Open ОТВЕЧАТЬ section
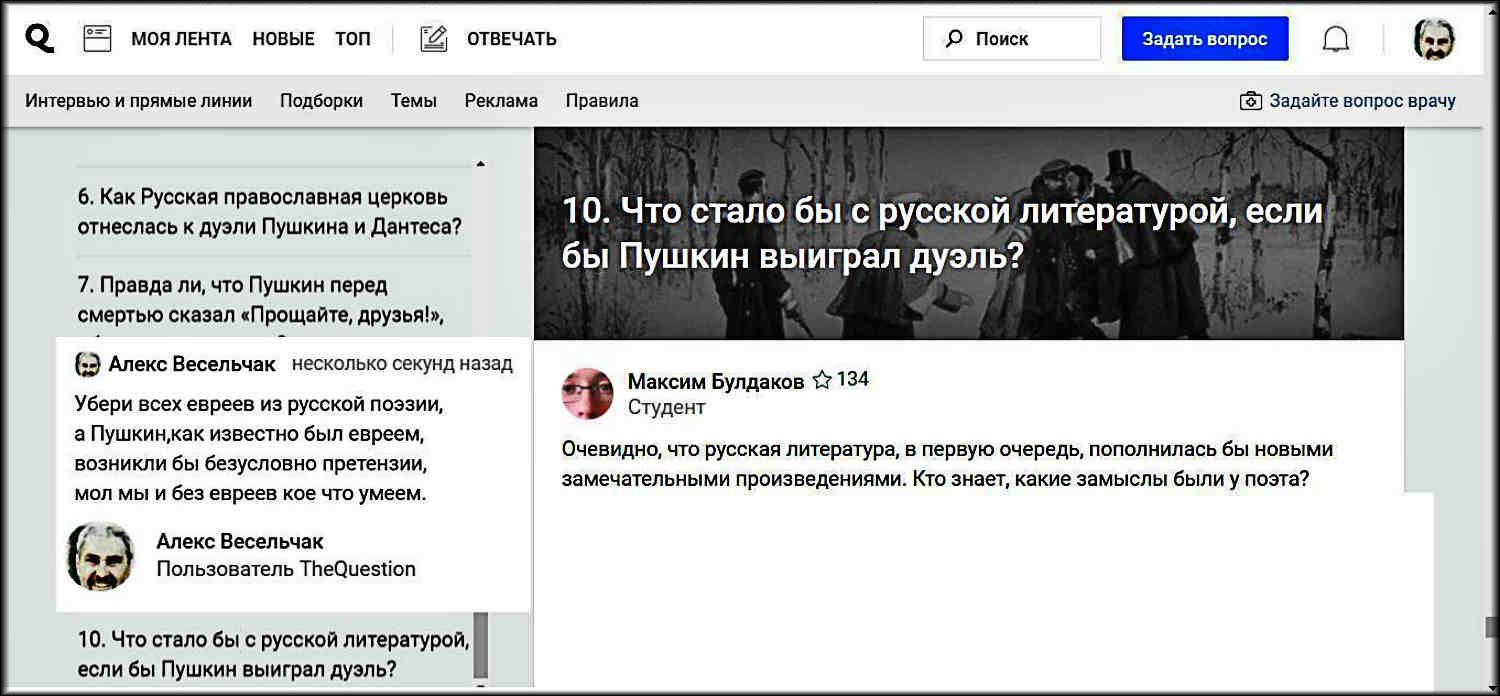The height and width of the screenshot is (696, 1500). tap(512, 39)
